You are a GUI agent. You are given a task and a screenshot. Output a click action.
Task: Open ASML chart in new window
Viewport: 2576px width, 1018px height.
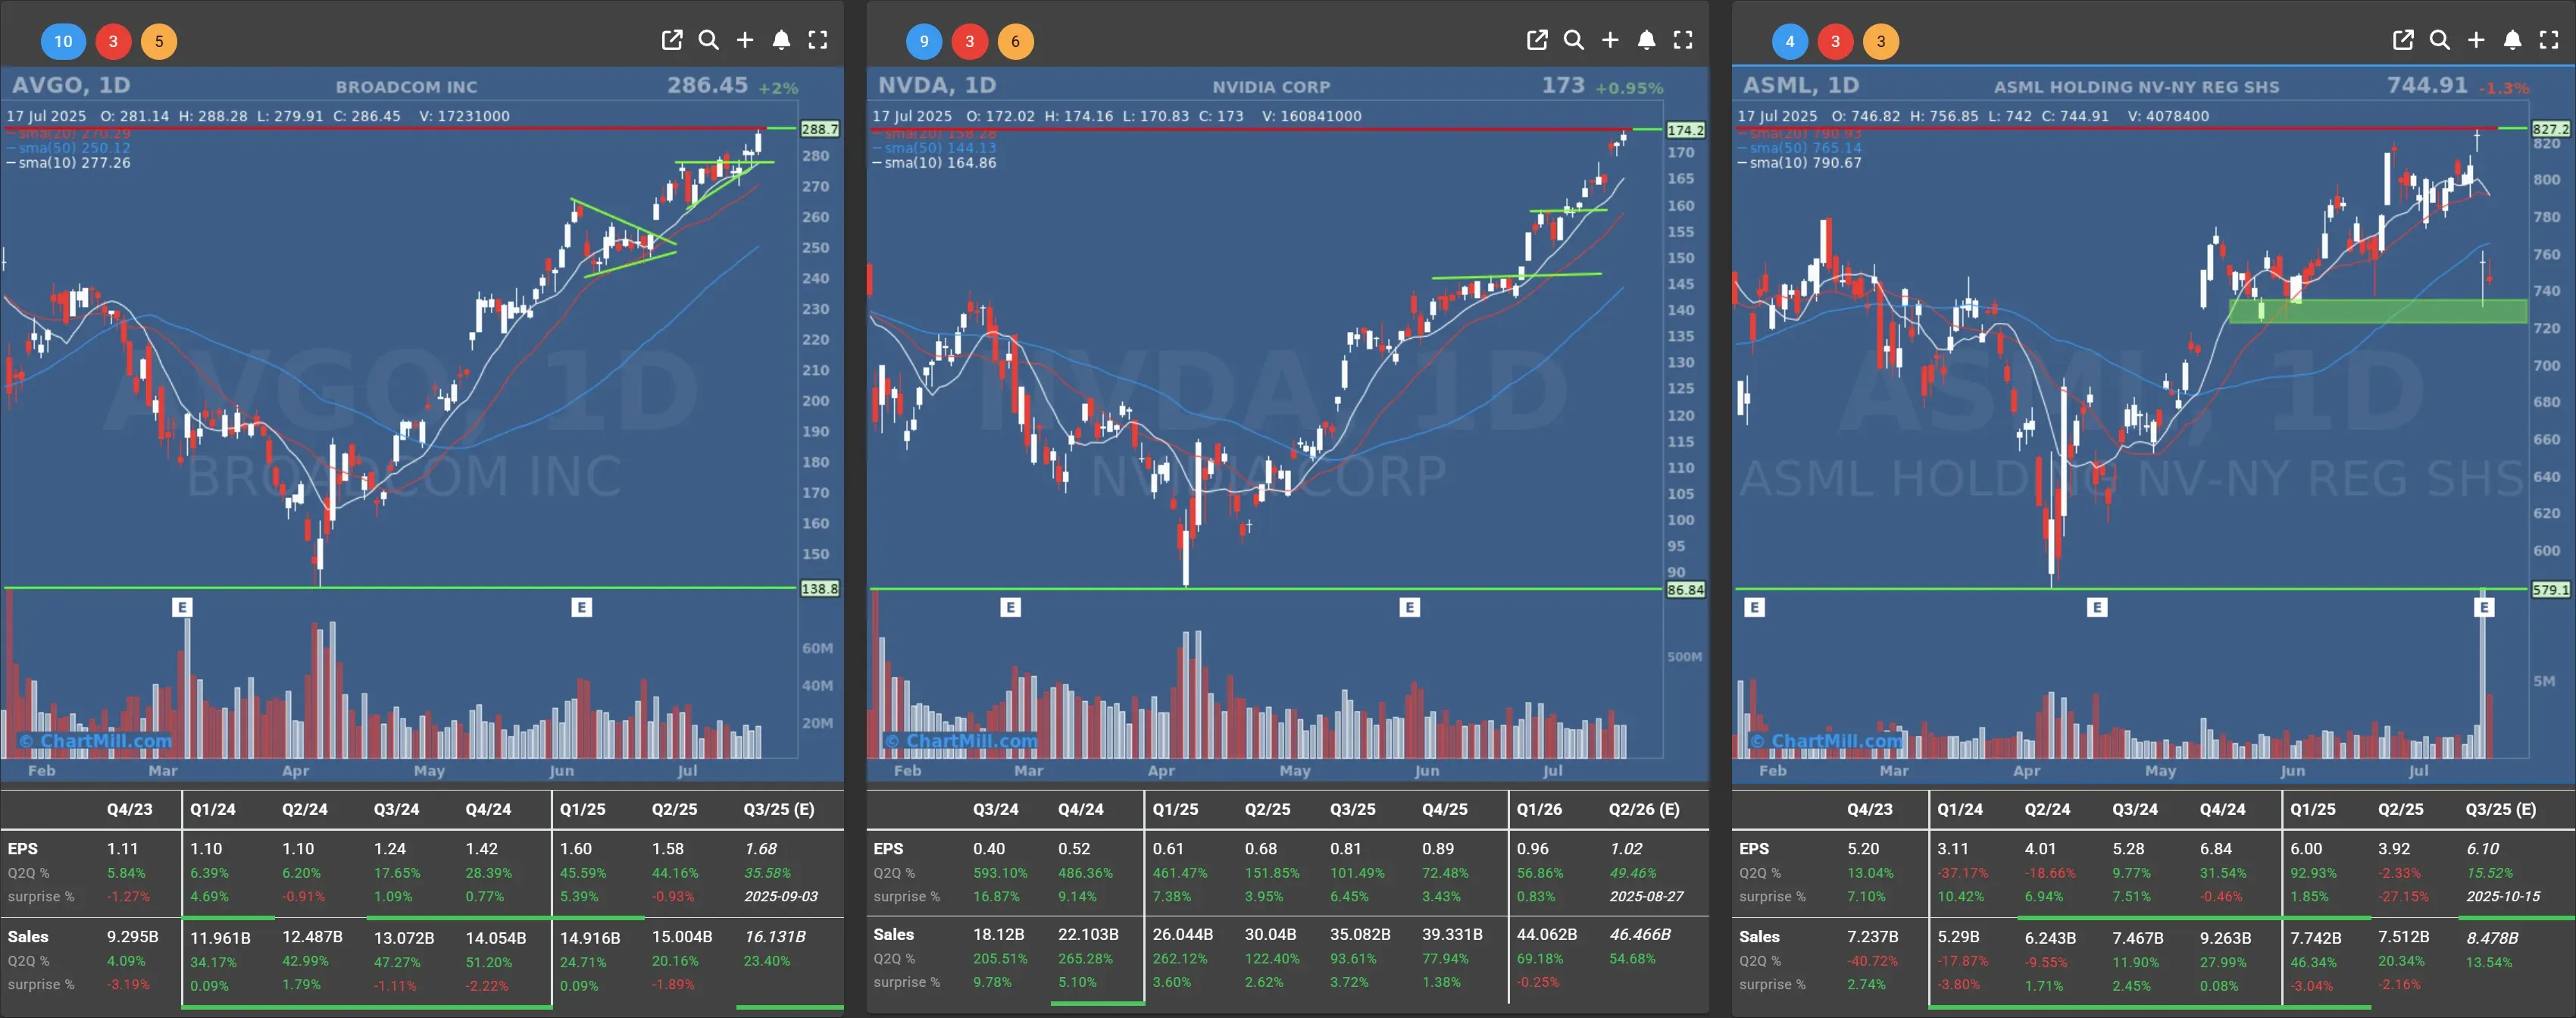2403,40
